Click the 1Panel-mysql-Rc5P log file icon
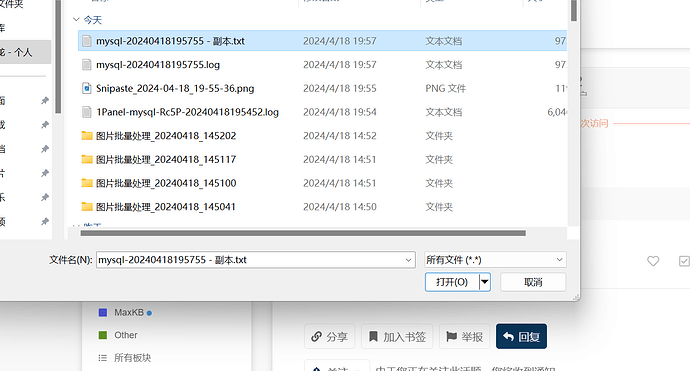690x371 pixels. tap(87, 112)
